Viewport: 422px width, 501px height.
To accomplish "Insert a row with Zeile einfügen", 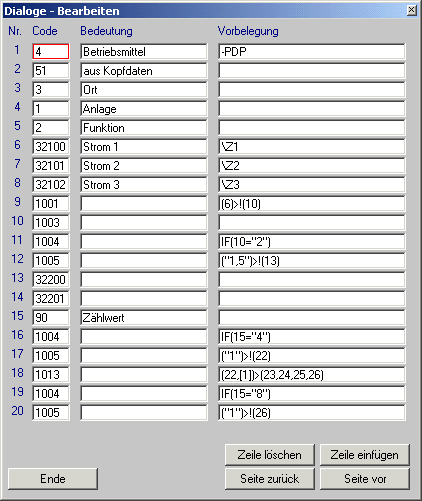I will pos(365,455).
